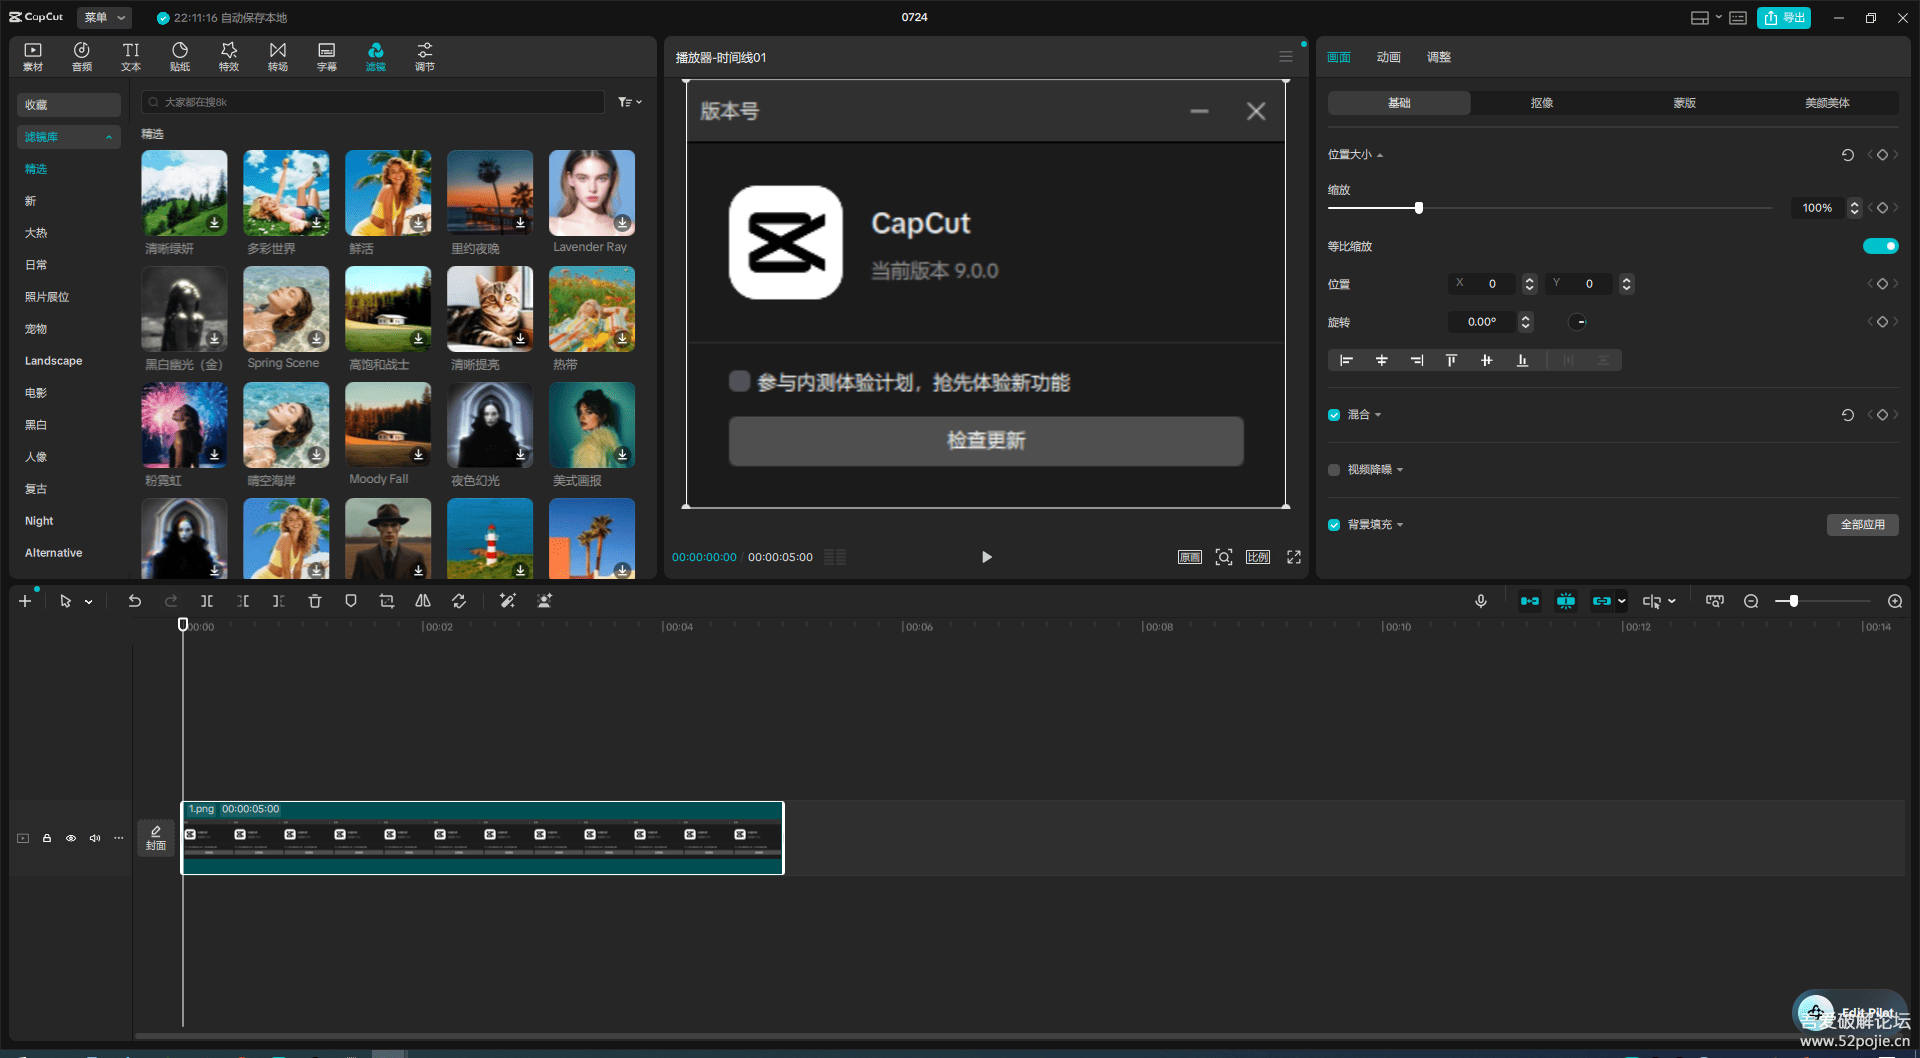Switch to the 动画 animation tab
1920x1058 pixels.
(1388, 57)
